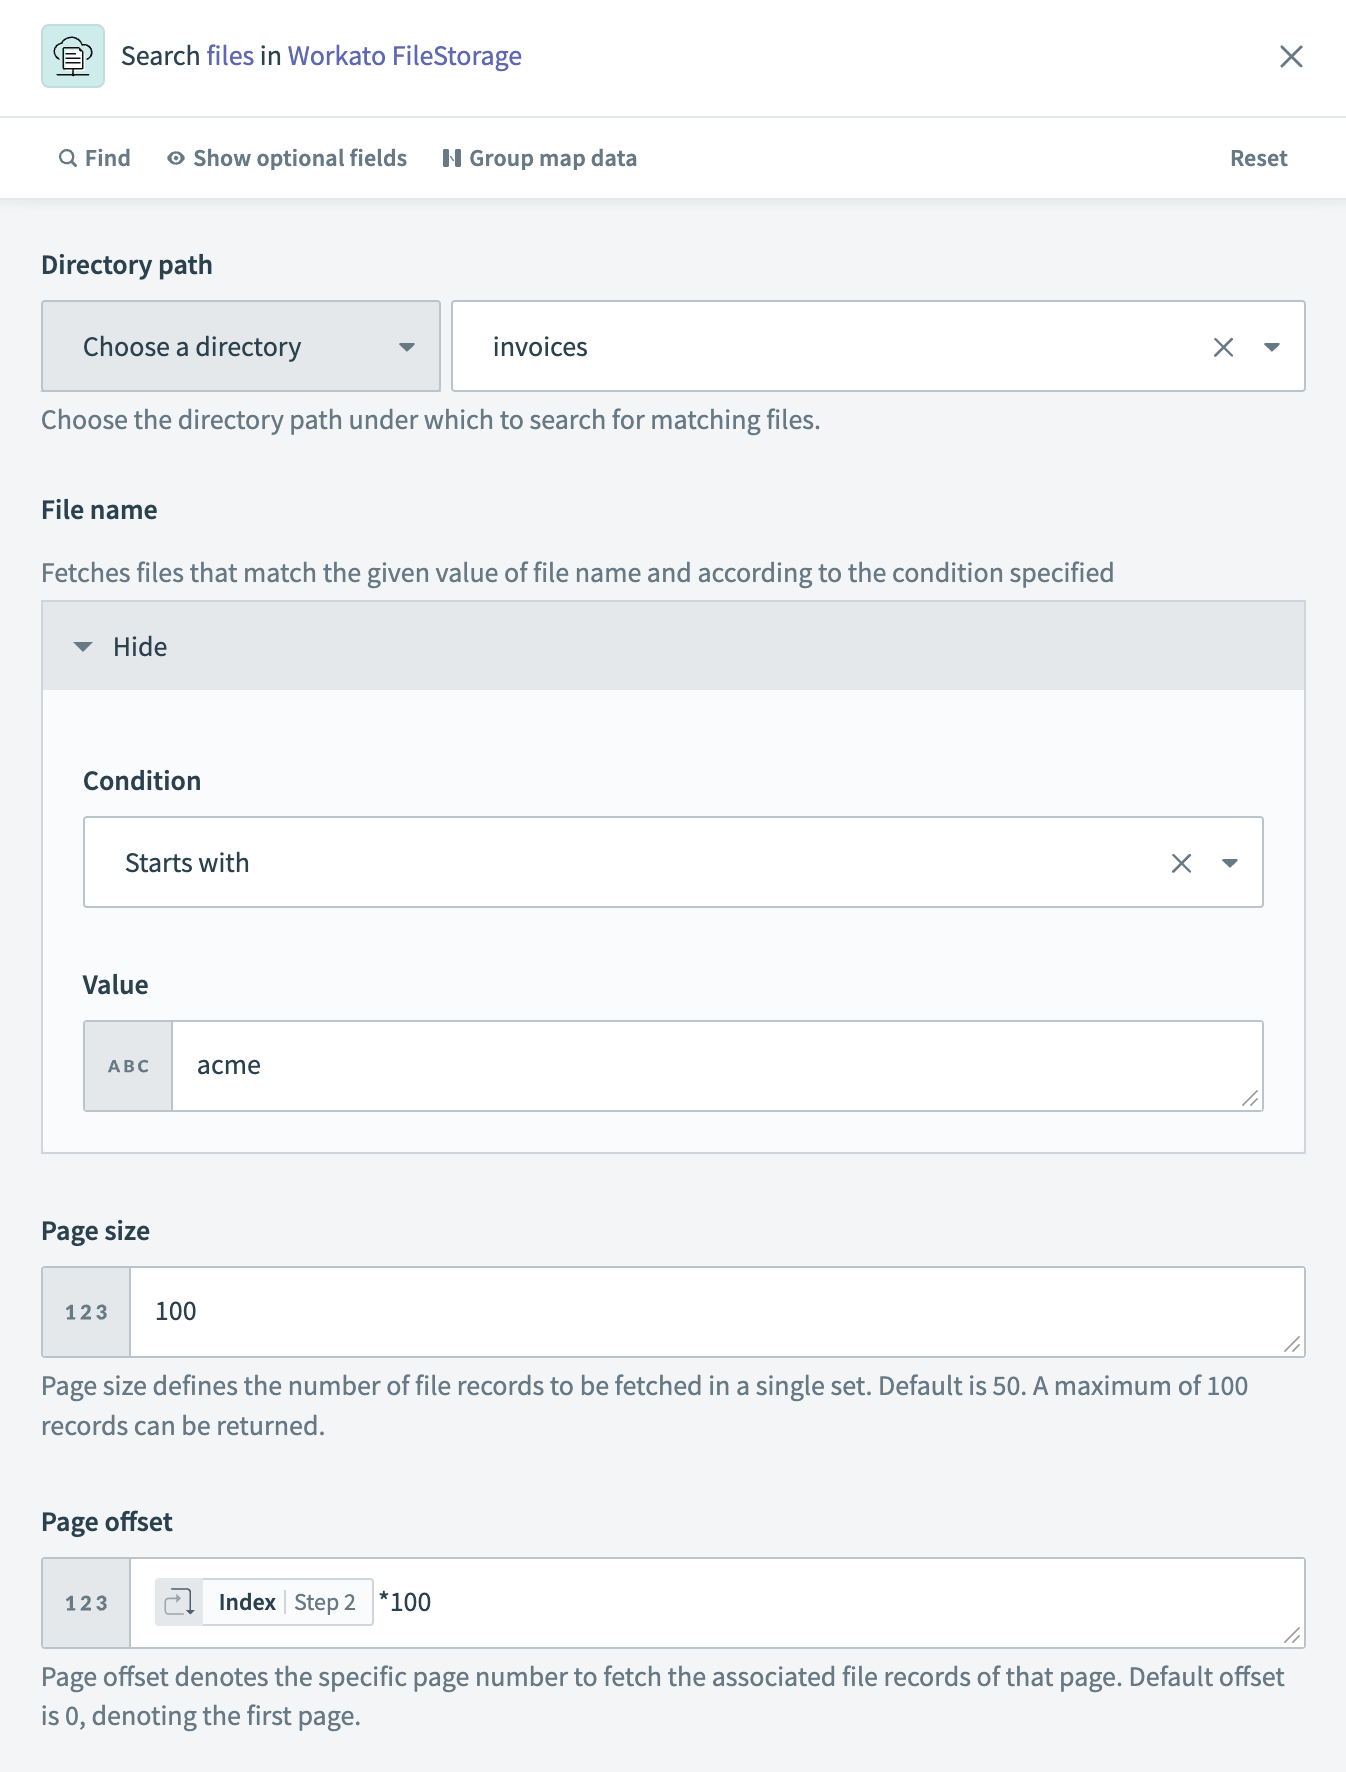Viewport: 1346px width, 1772px height.
Task: Collapse the File name section with Hide
Action: coord(673,646)
